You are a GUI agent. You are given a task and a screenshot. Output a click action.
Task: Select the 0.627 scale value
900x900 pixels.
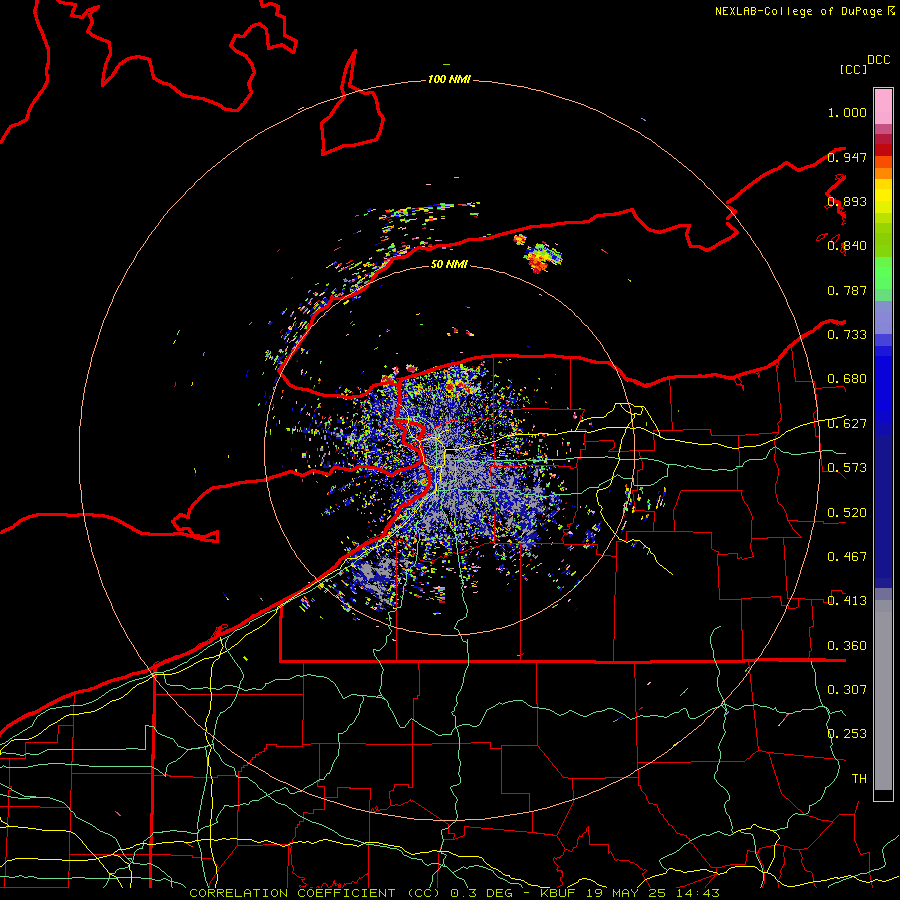click(847, 424)
